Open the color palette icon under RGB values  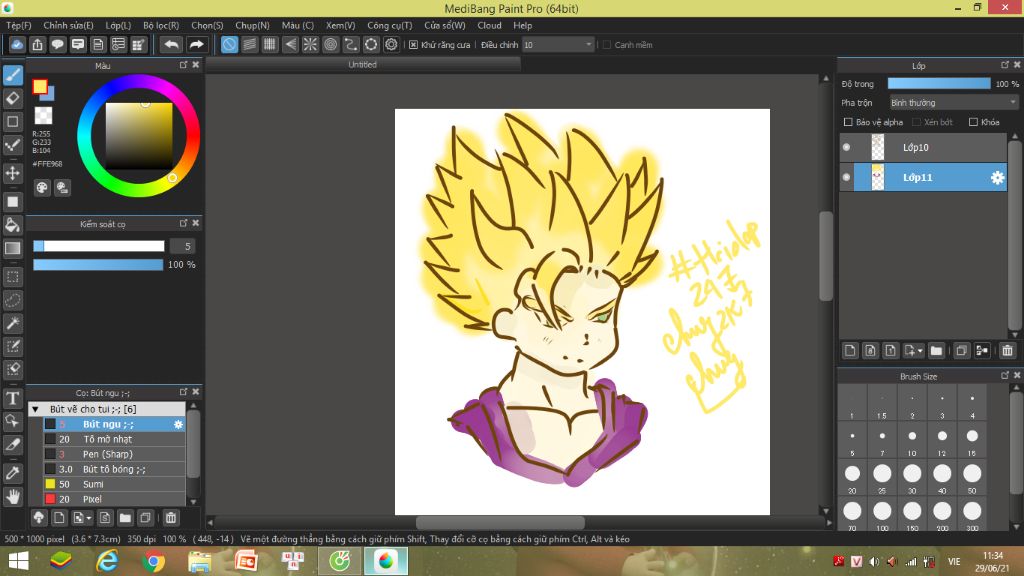[x=42, y=188]
